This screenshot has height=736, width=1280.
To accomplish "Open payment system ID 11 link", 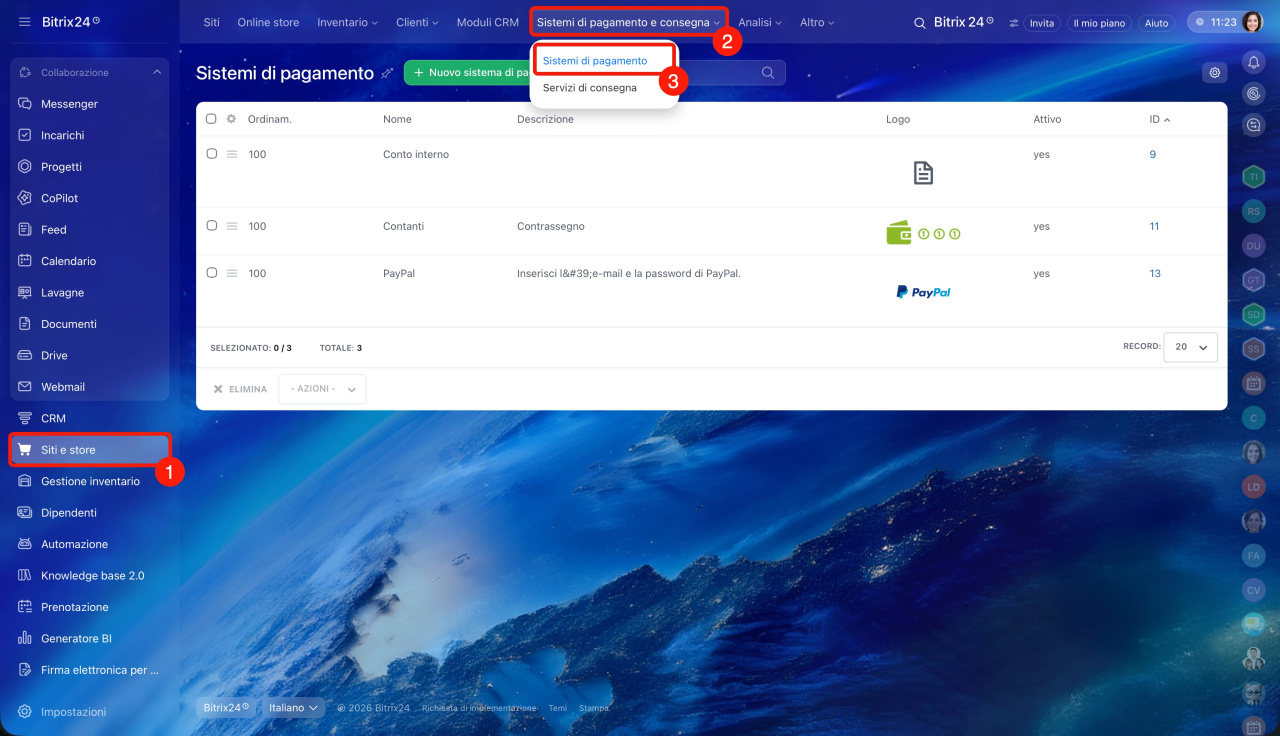I will (x=1154, y=226).
